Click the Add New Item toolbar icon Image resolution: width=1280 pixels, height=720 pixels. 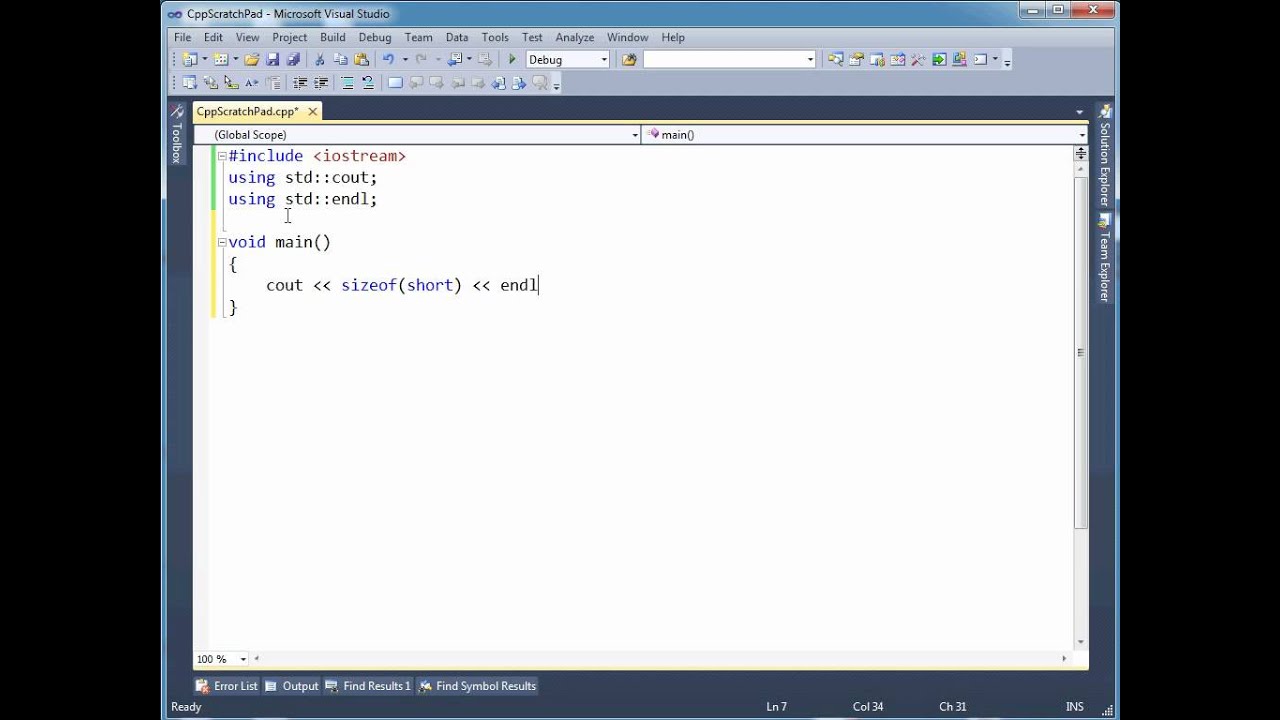click(221, 60)
